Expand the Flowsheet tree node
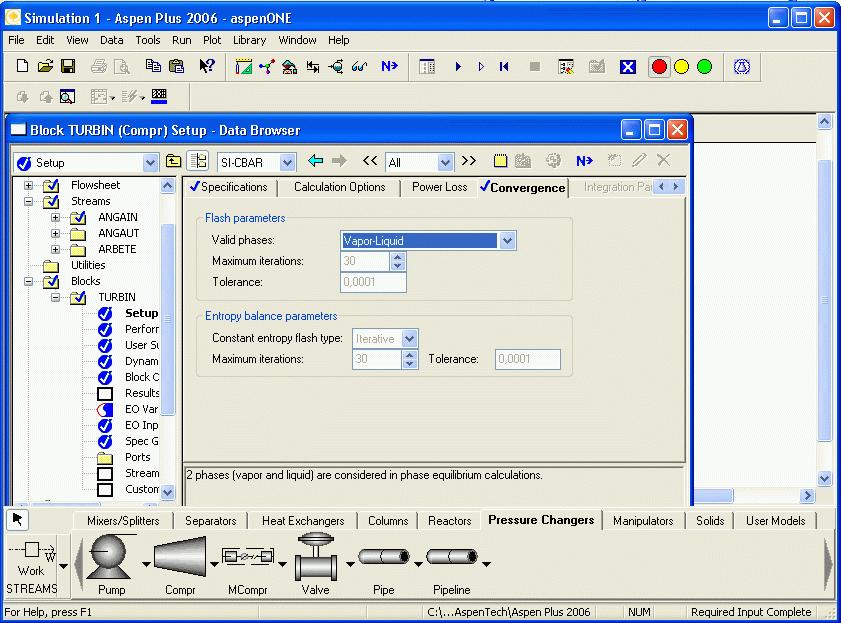Image resolution: width=841 pixels, height=623 pixels. (x=28, y=186)
